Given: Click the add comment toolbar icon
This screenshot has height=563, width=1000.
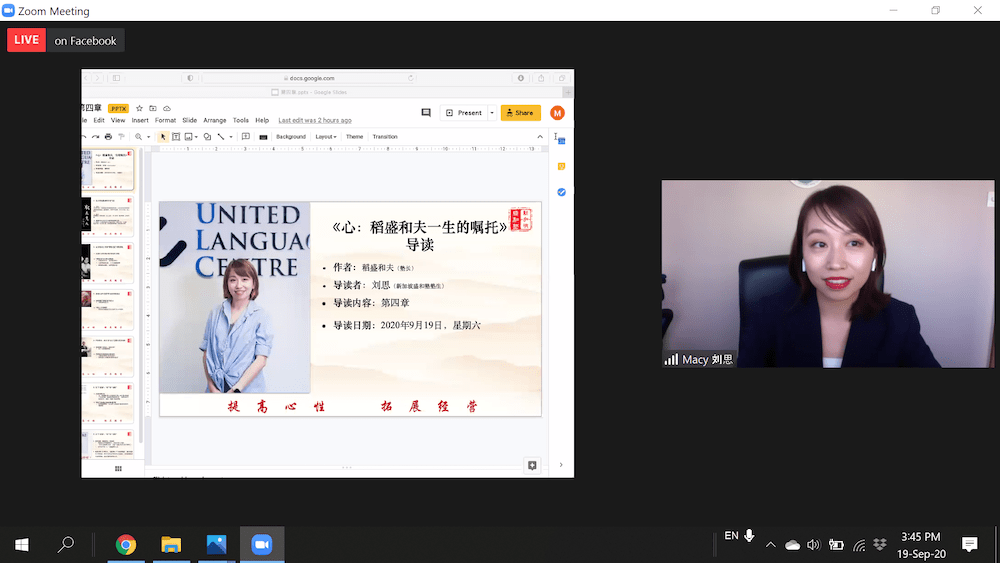Looking at the screenshot, I should coord(246,137).
